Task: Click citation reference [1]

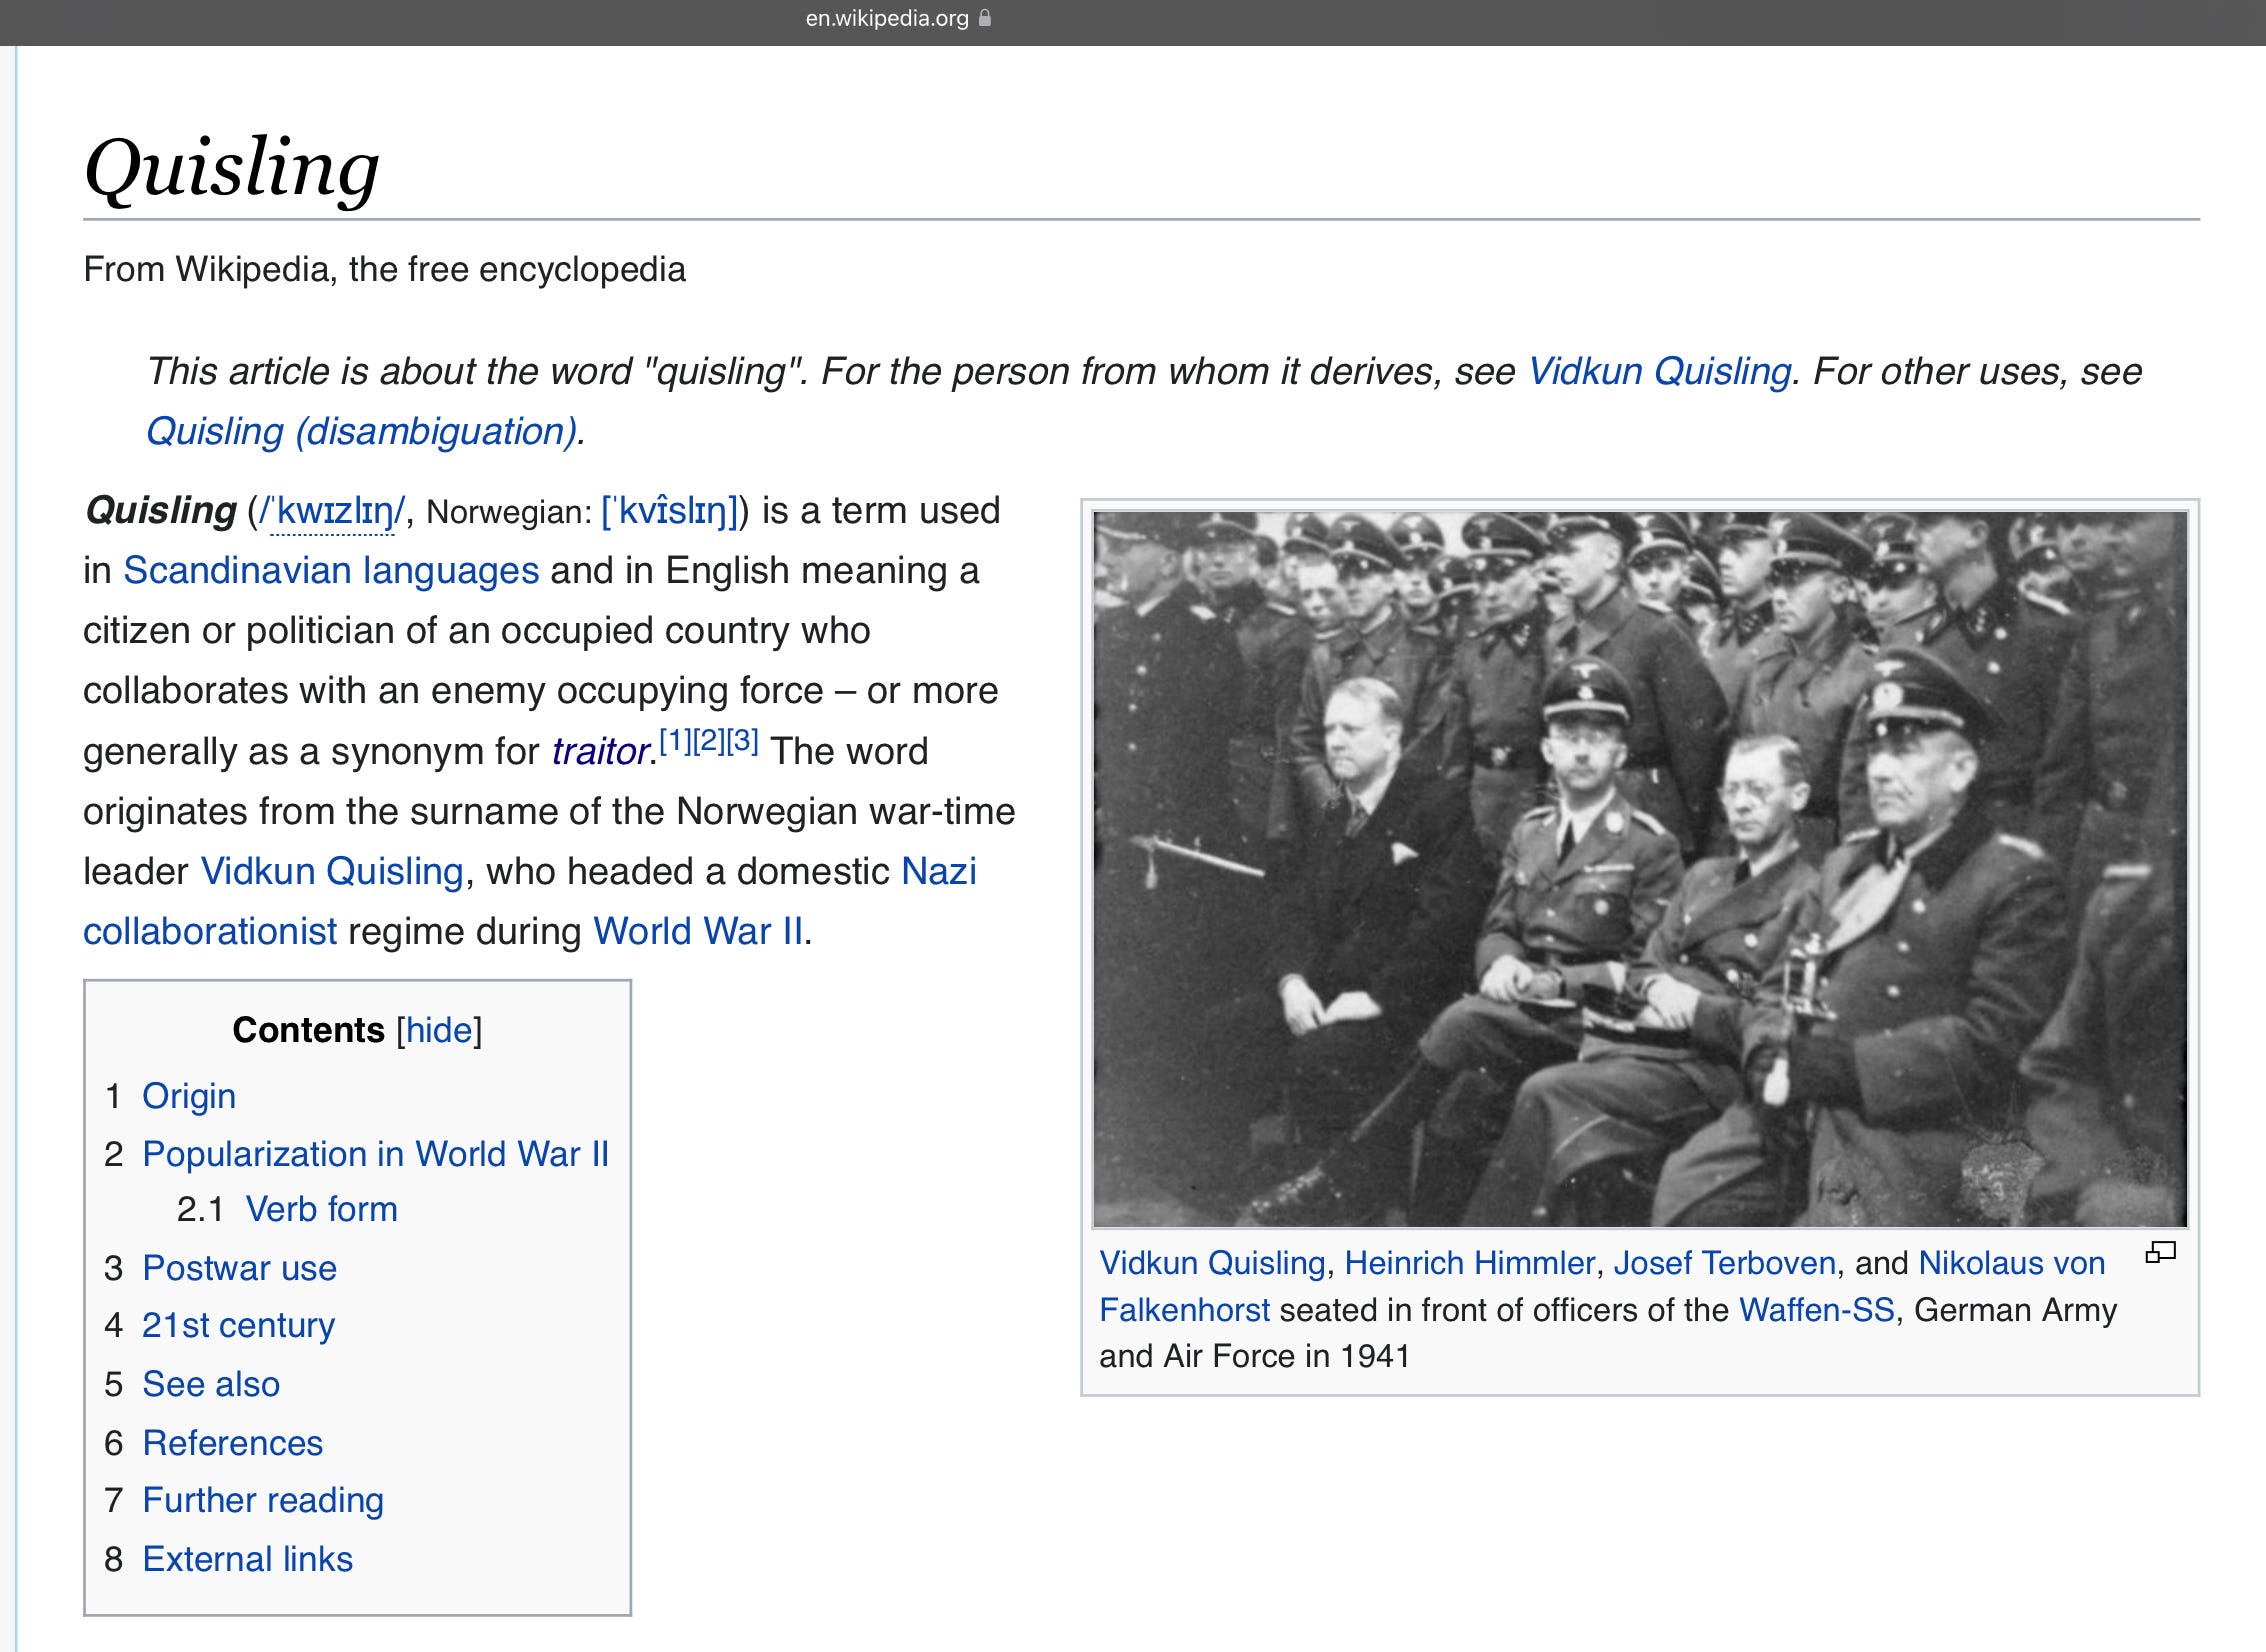Action: point(675,741)
